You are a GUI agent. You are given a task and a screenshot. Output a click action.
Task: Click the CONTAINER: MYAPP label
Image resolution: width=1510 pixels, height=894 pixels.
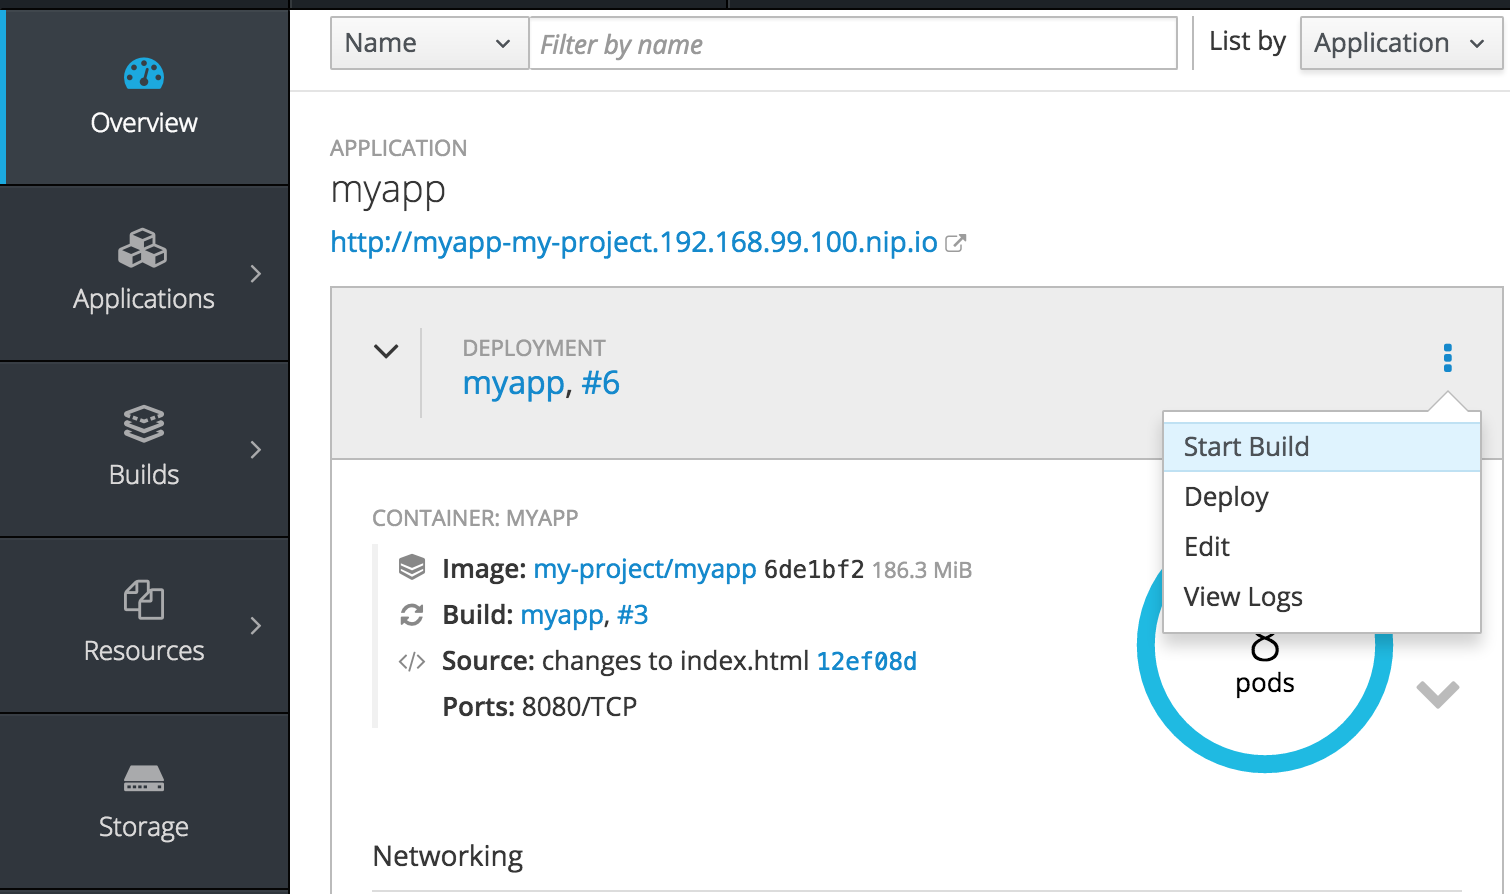click(475, 518)
